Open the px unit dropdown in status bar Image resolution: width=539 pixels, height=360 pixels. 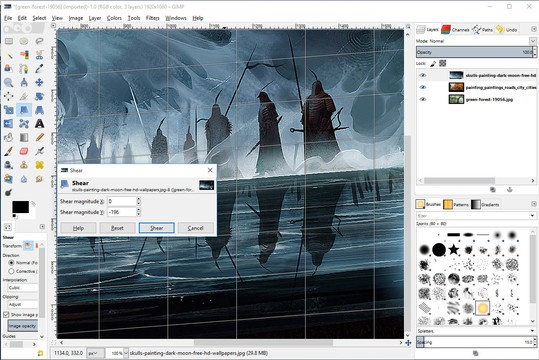(x=96, y=353)
